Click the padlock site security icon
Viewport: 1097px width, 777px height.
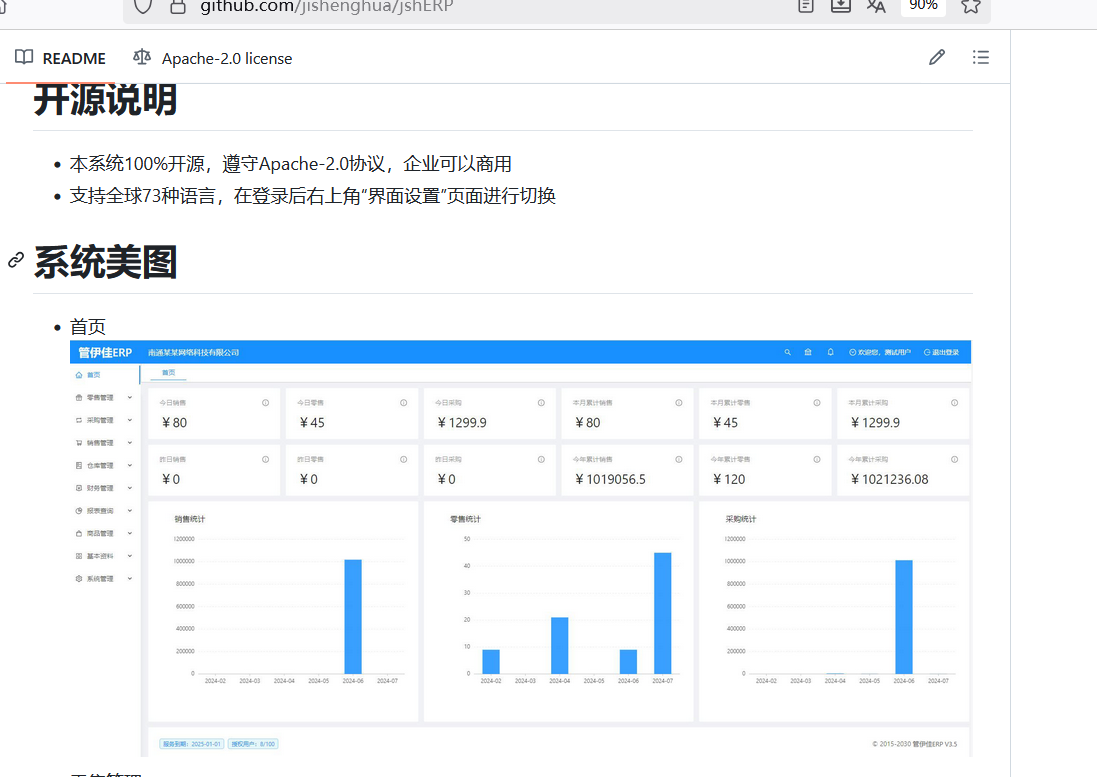point(178,6)
